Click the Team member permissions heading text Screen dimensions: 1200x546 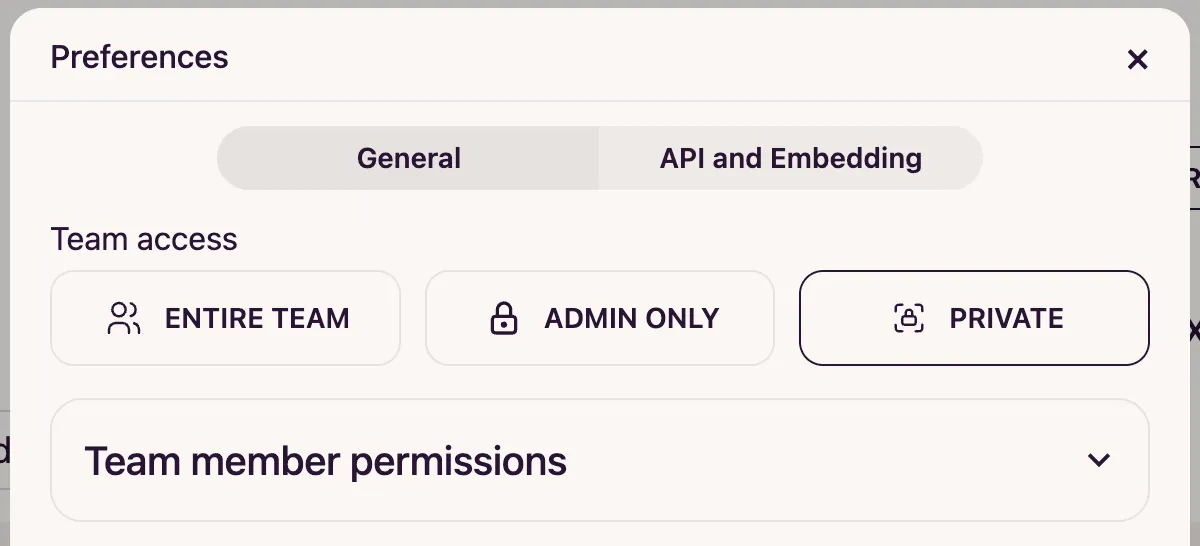[x=325, y=461]
